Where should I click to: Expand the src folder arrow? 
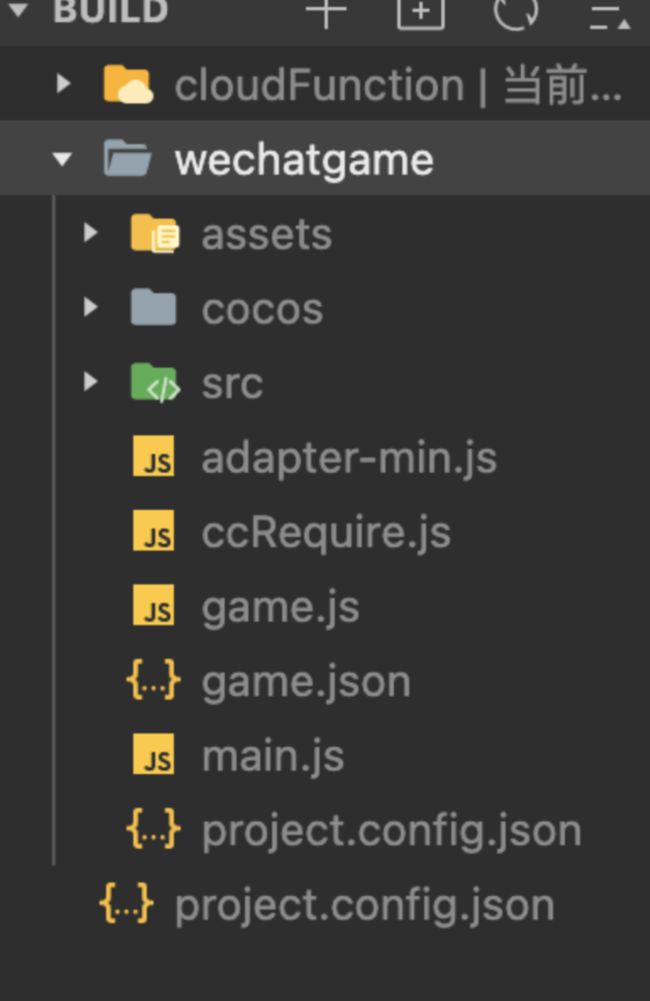[90, 382]
